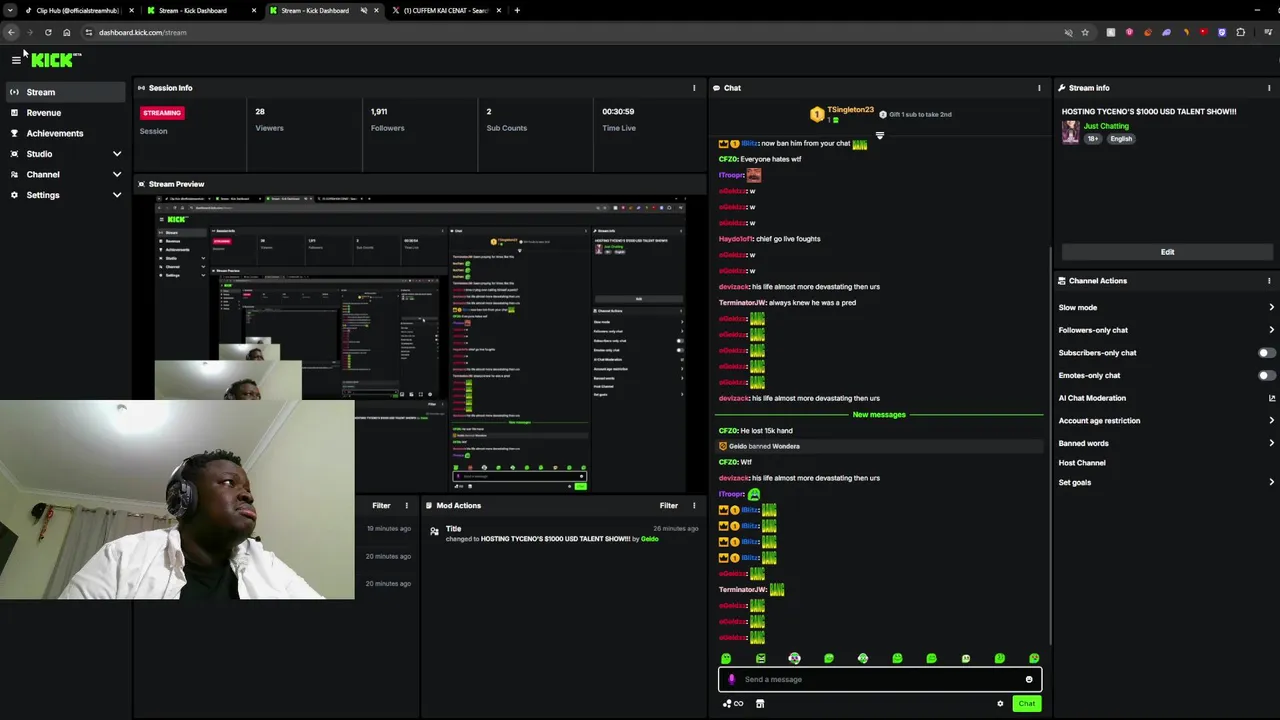Click Host Channel action
The image size is (1280, 720).
[1082, 463]
